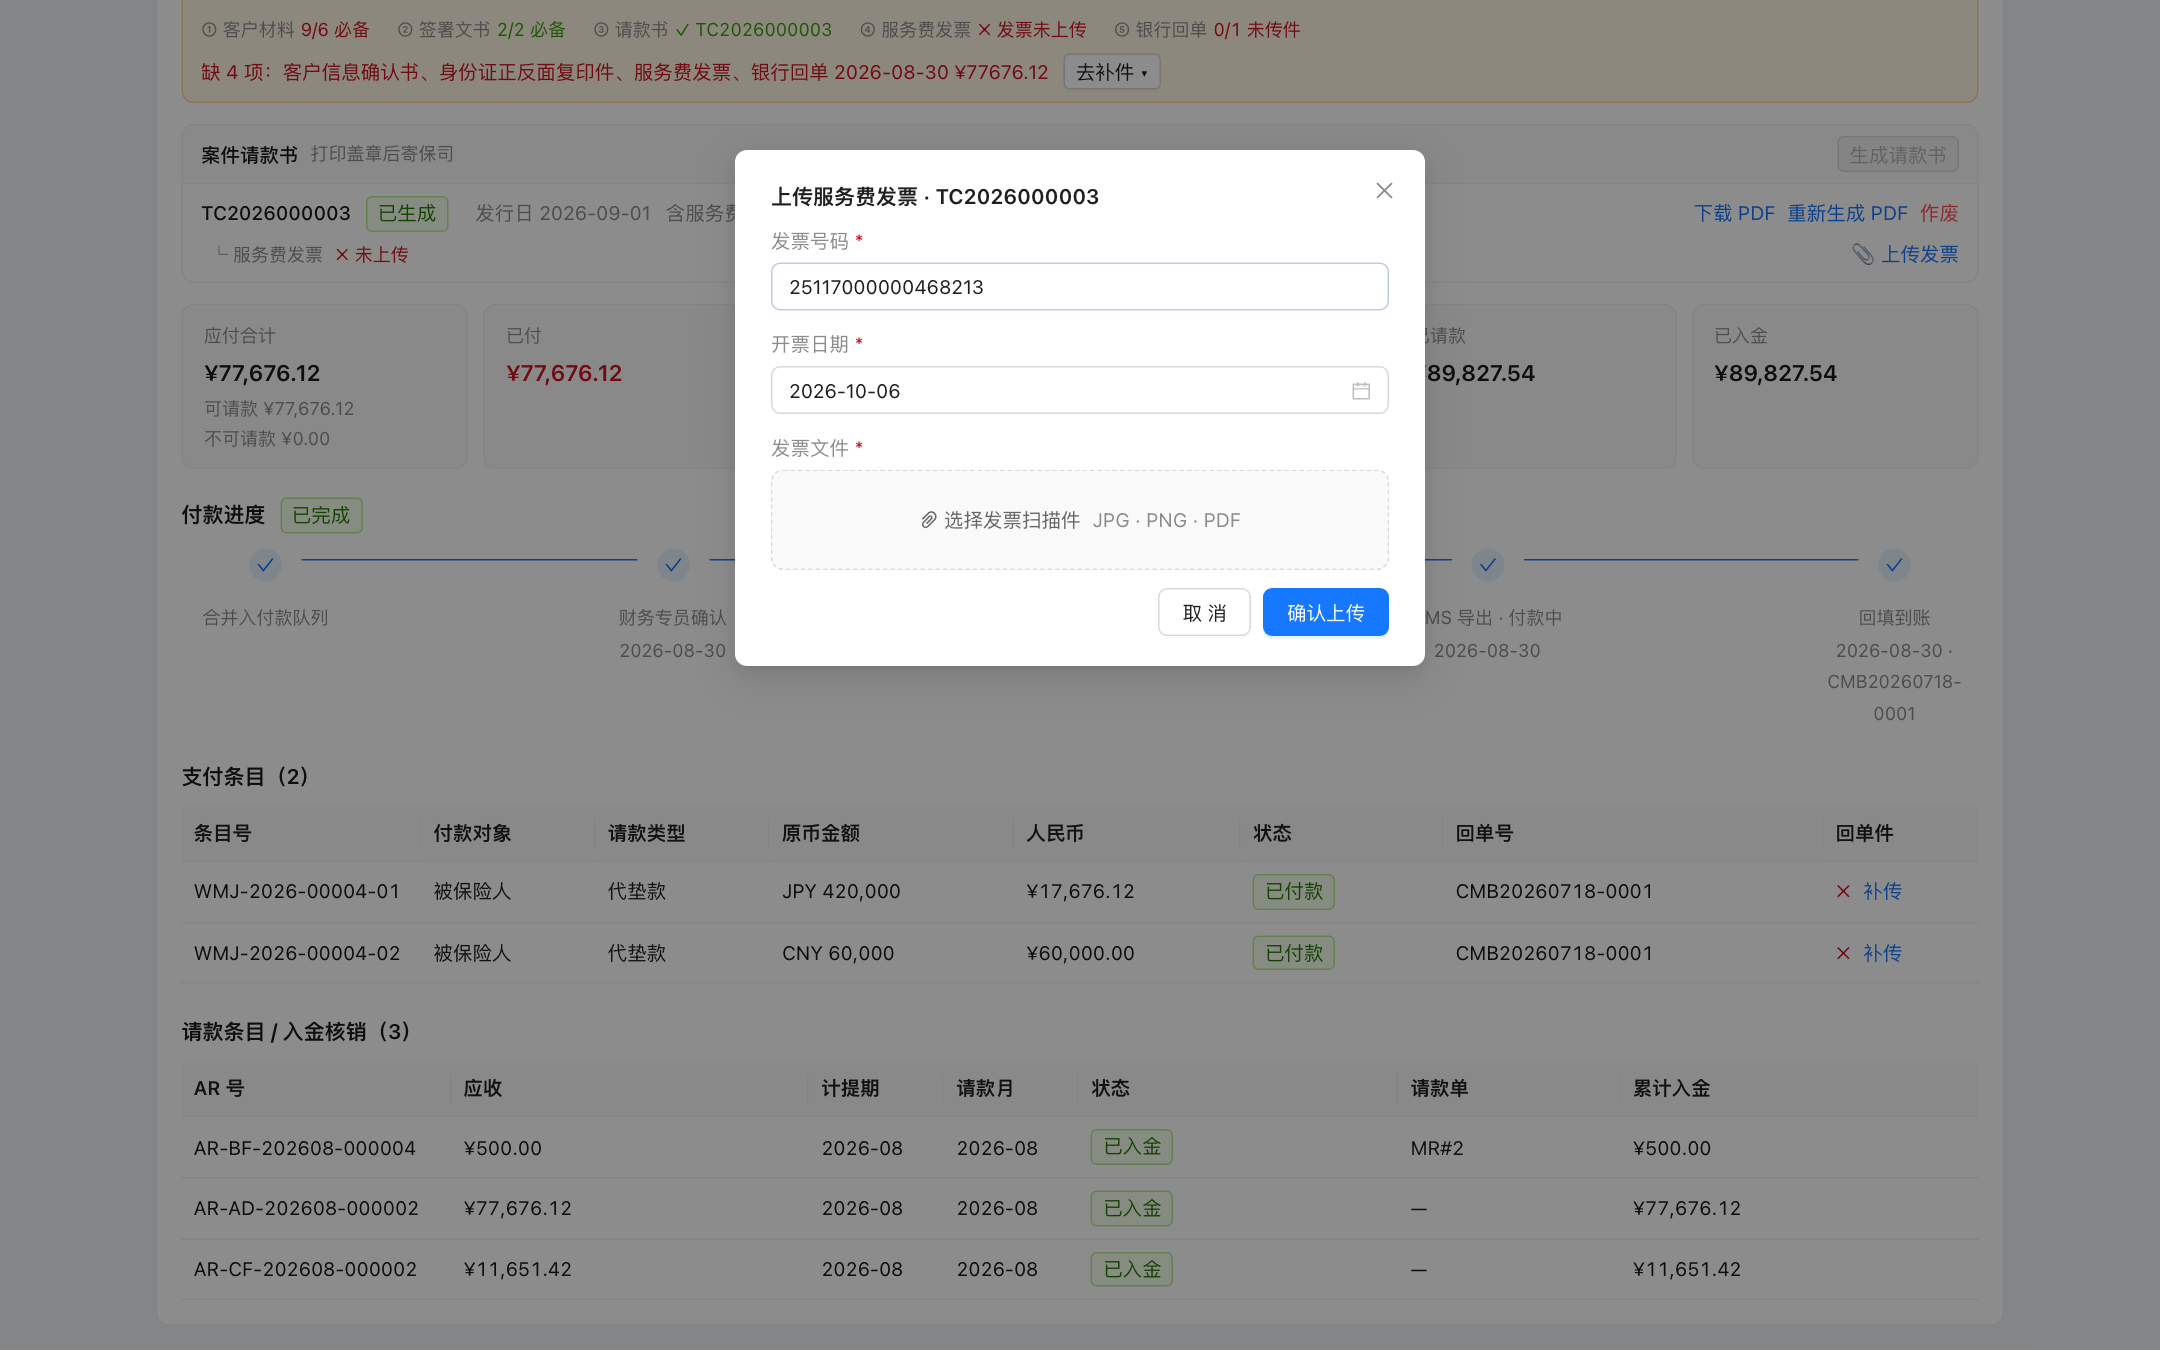Click the 回单号 column header
The image size is (2160, 1350).
point(1484,833)
